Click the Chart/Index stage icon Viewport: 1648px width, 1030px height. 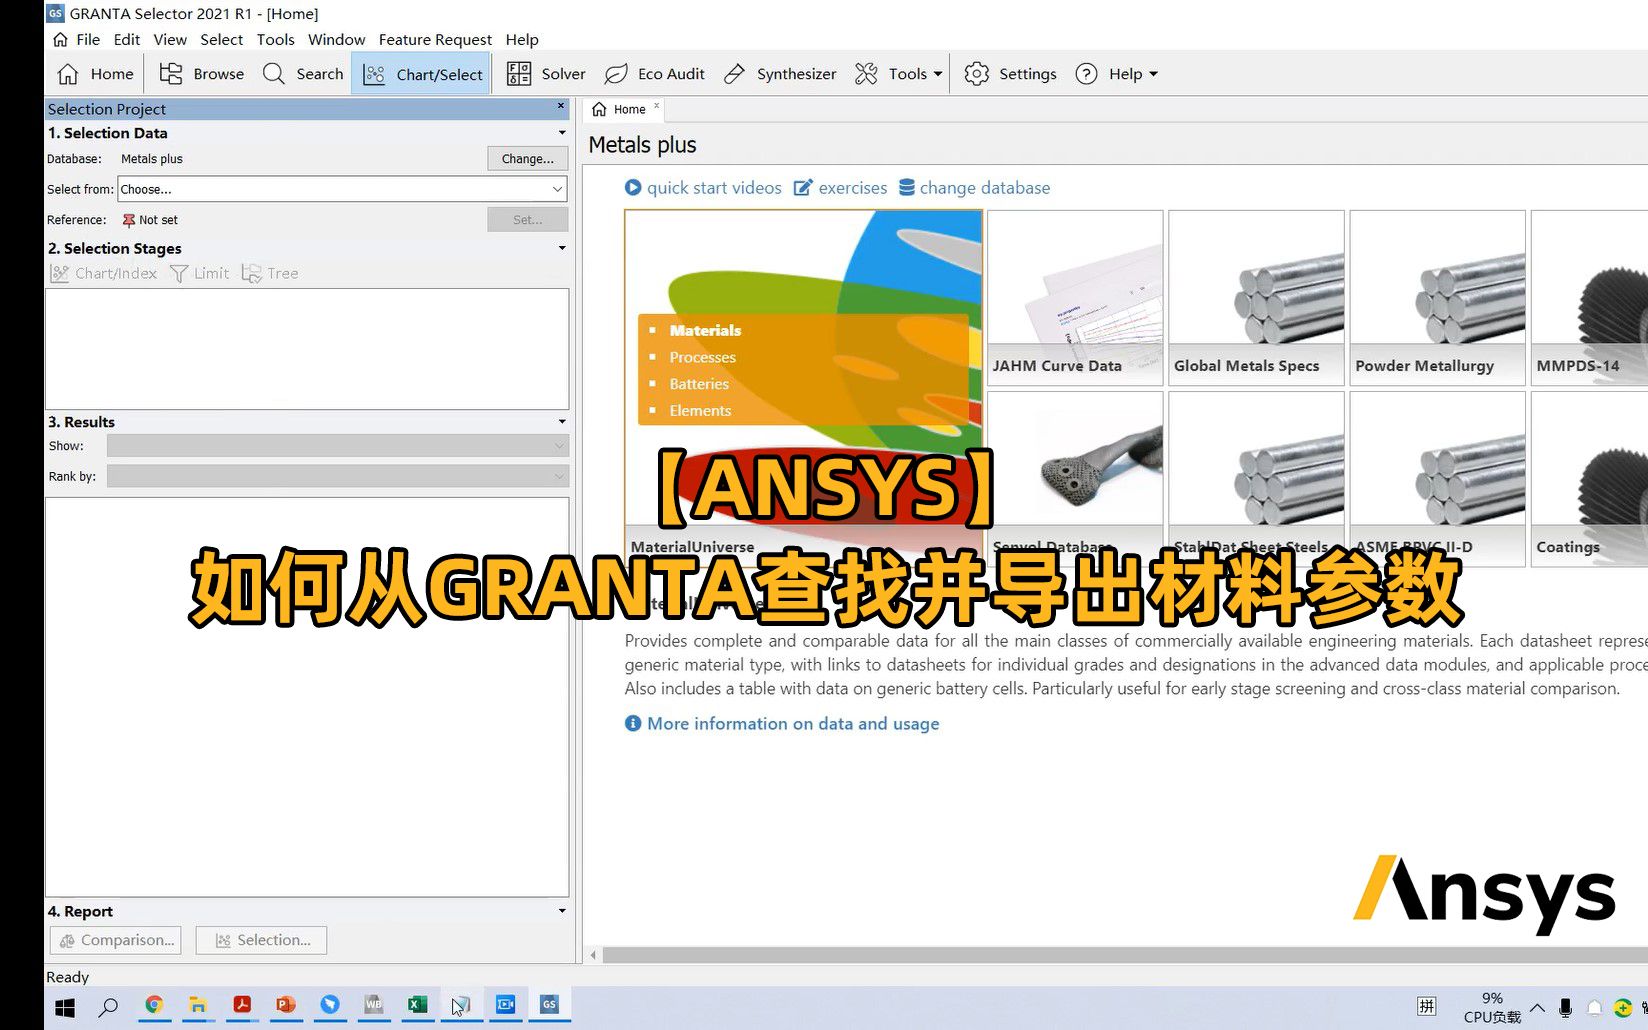click(x=104, y=273)
